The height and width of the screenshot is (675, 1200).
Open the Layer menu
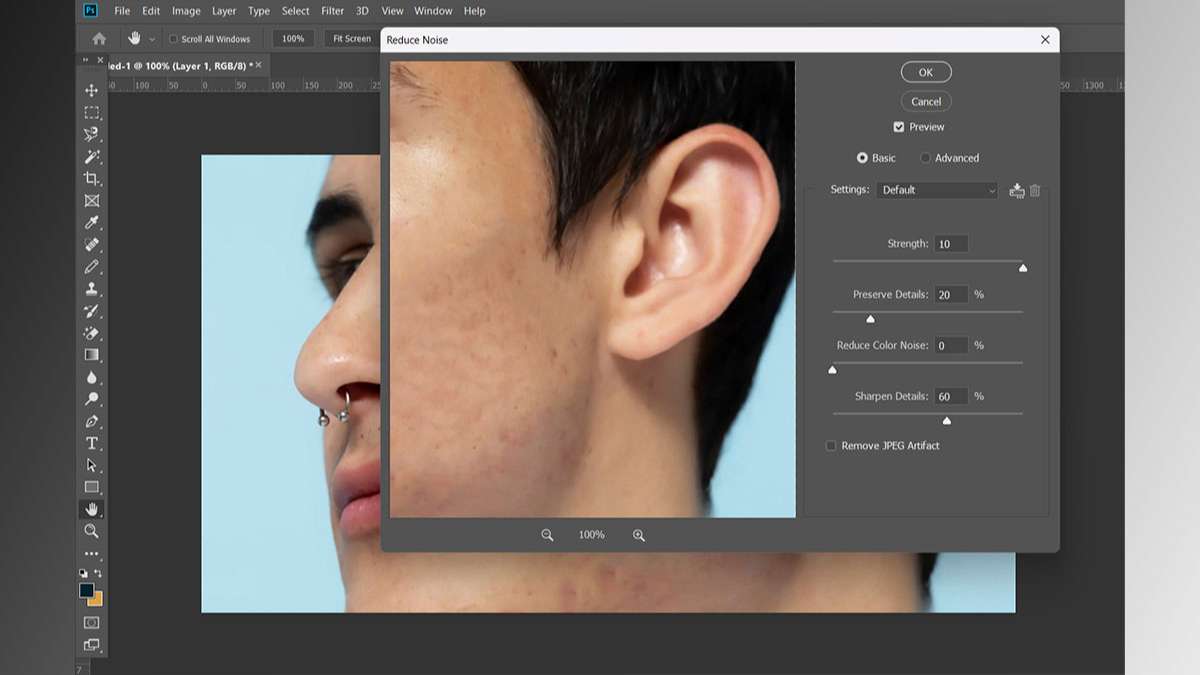click(x=224, y=11)
